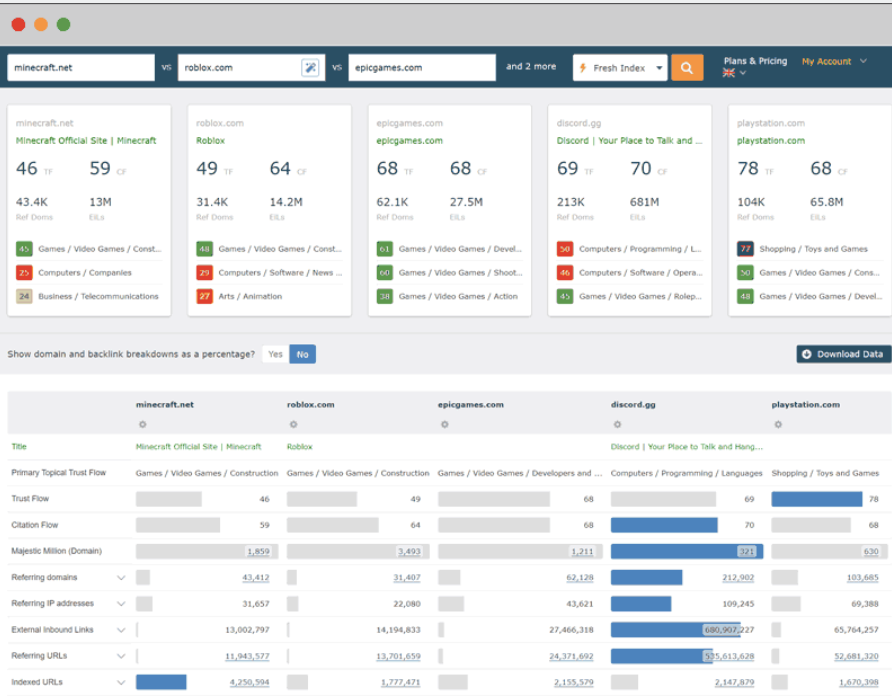Enable Yes for percentage breakdowns
The image size is (892, 696).
(x=275, y=354)
